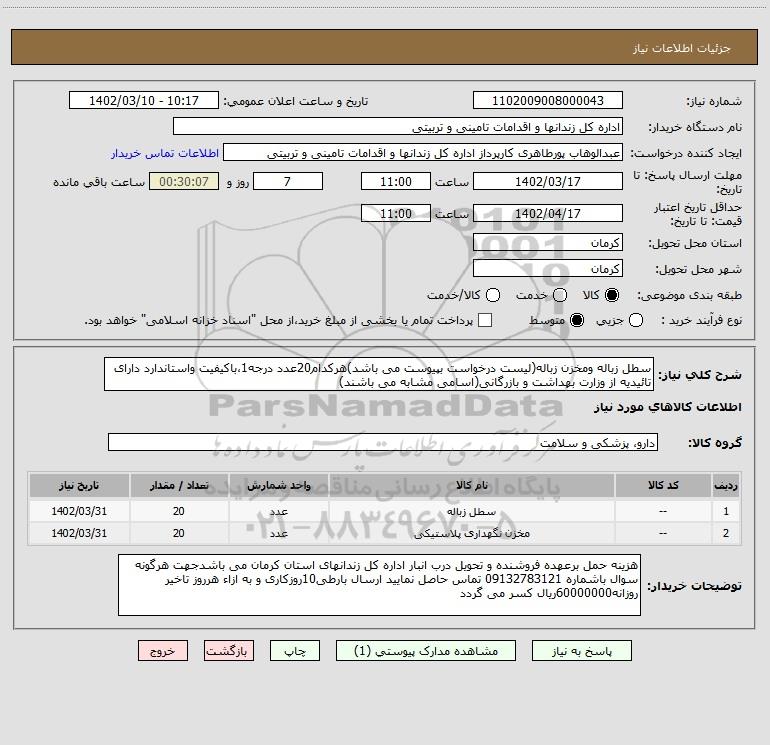This screenshot has width=770, height=745.
Task: Click the price validity time 11:00 field
Action: [396, 213]
